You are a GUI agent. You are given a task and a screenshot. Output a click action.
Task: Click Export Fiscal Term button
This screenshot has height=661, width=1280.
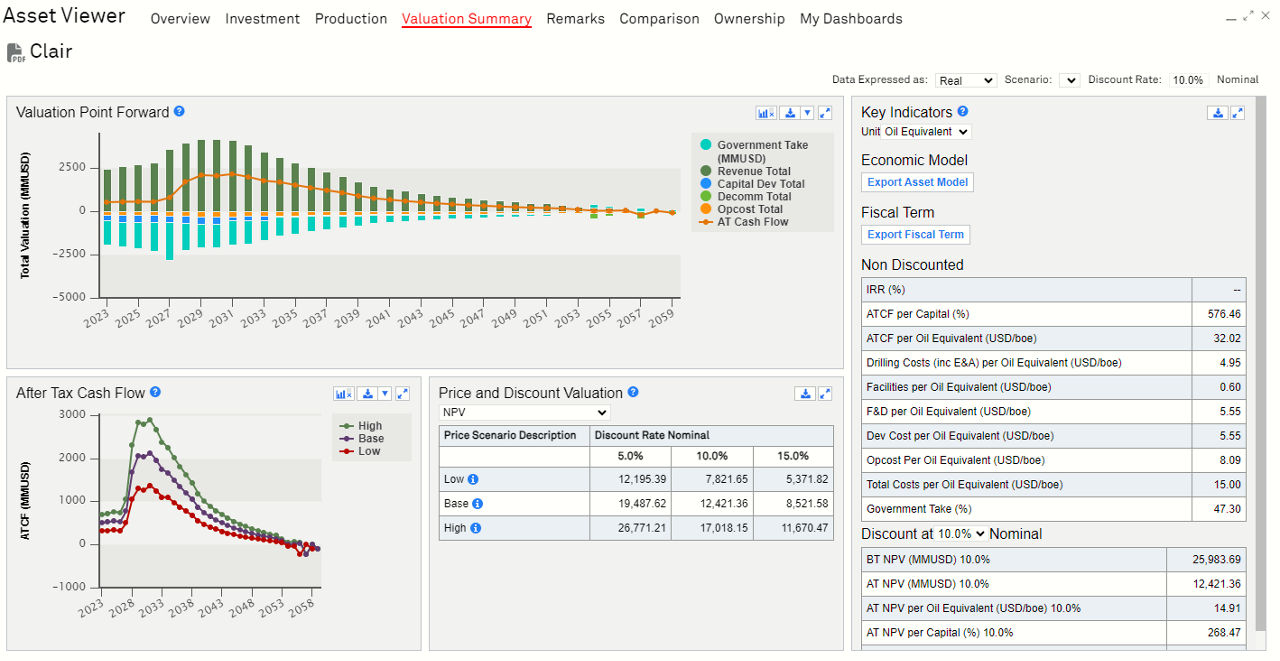pyautogui.click(x=915, y=234)
